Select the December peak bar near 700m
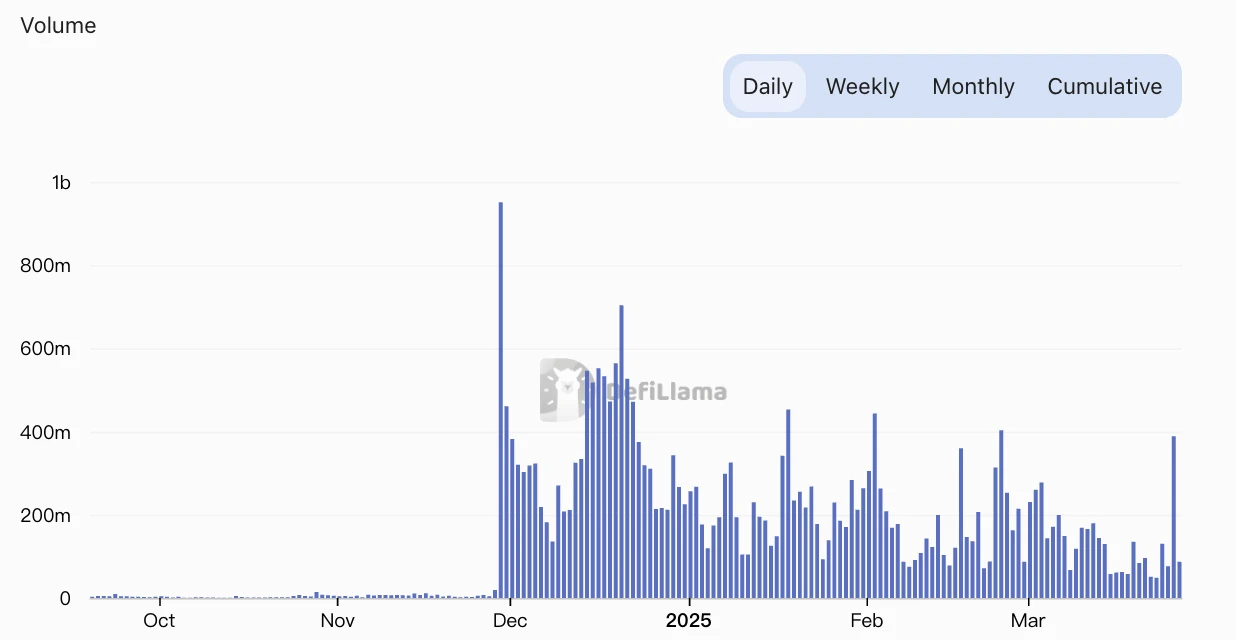The image size is (1236, 640). click(621, 450)
